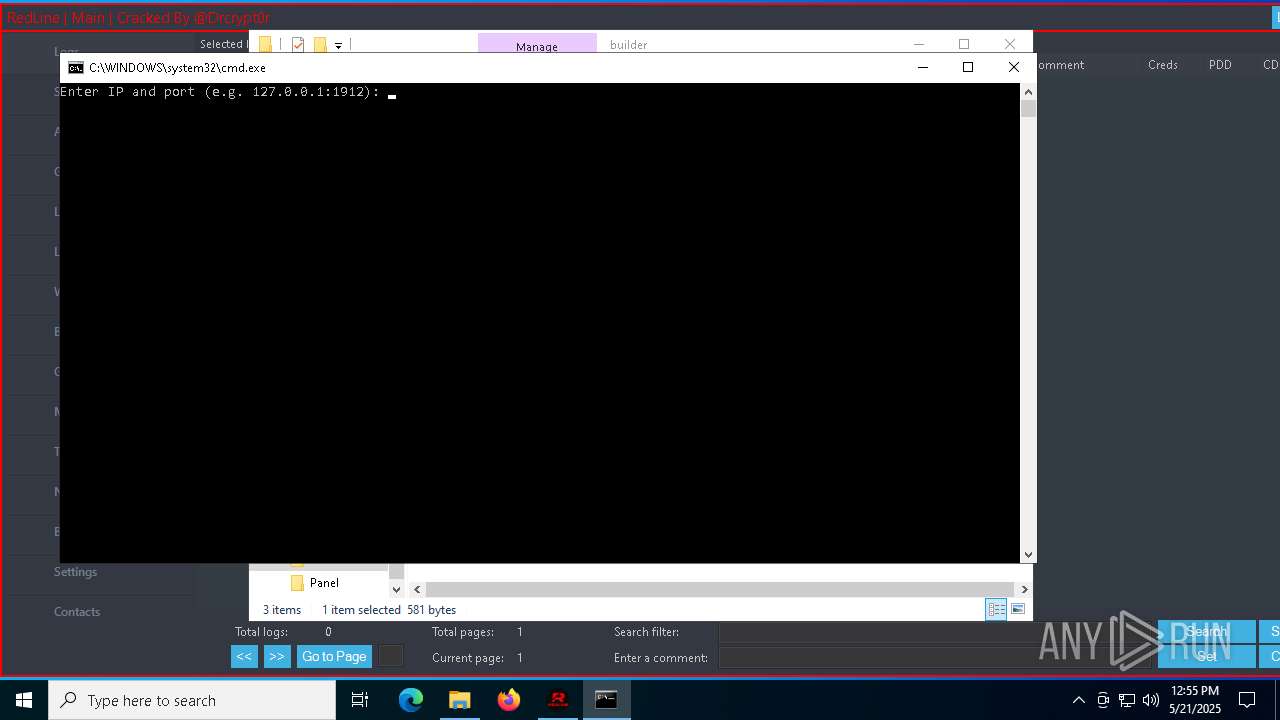This screenshot has width=1280, height=720.
Task: Switch to the Manage ribbon tab
Action: pyautogui.click(x=537, y=46)
